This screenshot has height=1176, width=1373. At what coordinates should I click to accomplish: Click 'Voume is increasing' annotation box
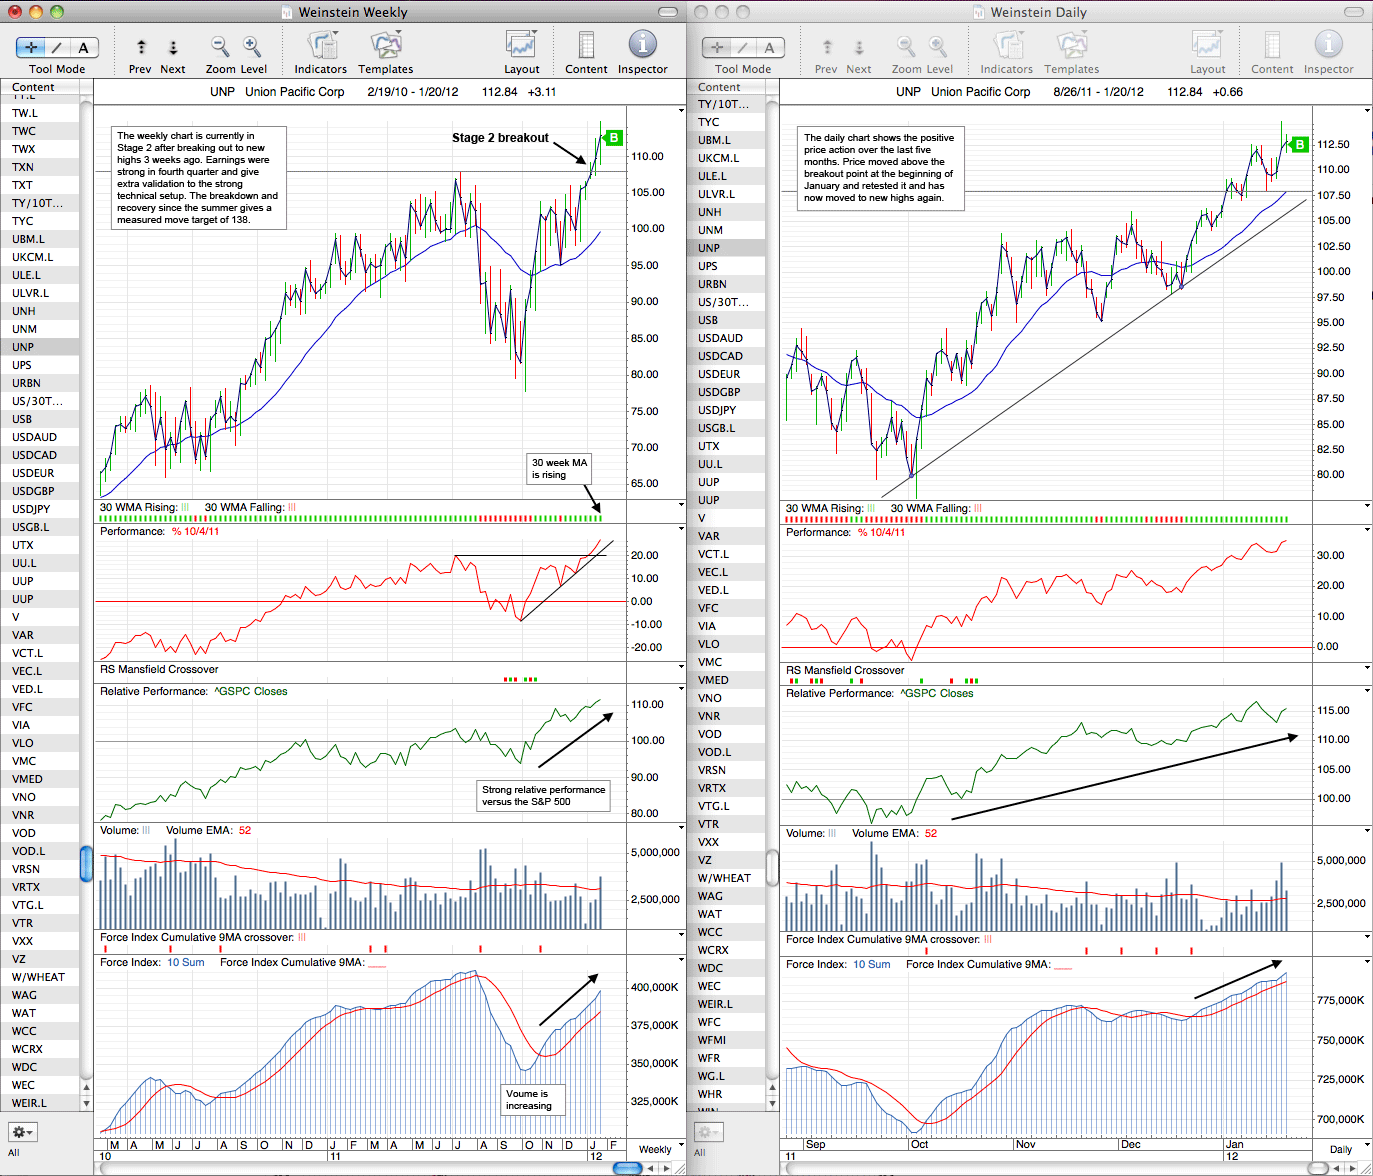click(x=533, y=1099)
